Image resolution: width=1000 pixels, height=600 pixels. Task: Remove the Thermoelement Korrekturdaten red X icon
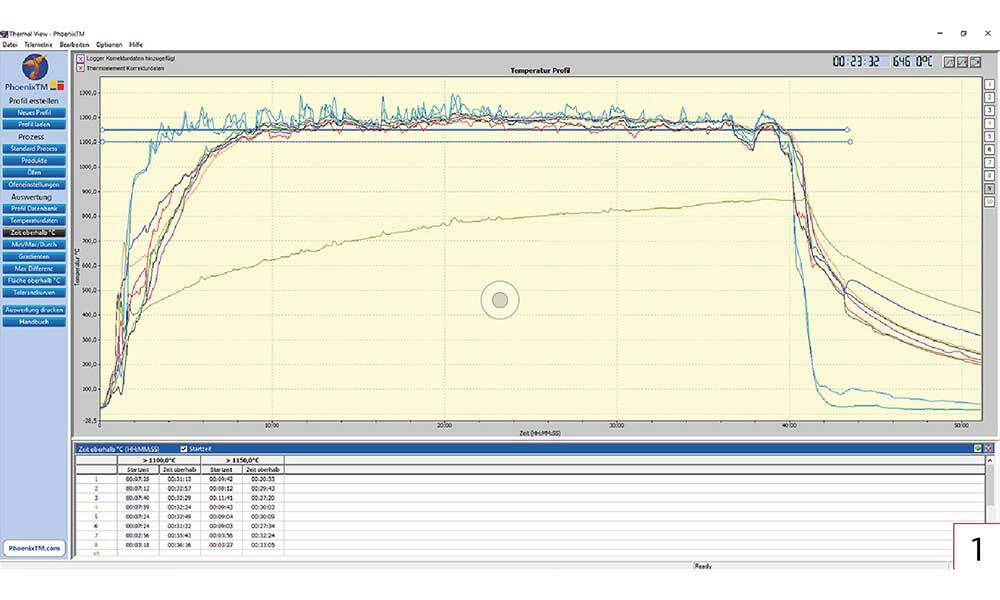point(80,68)
